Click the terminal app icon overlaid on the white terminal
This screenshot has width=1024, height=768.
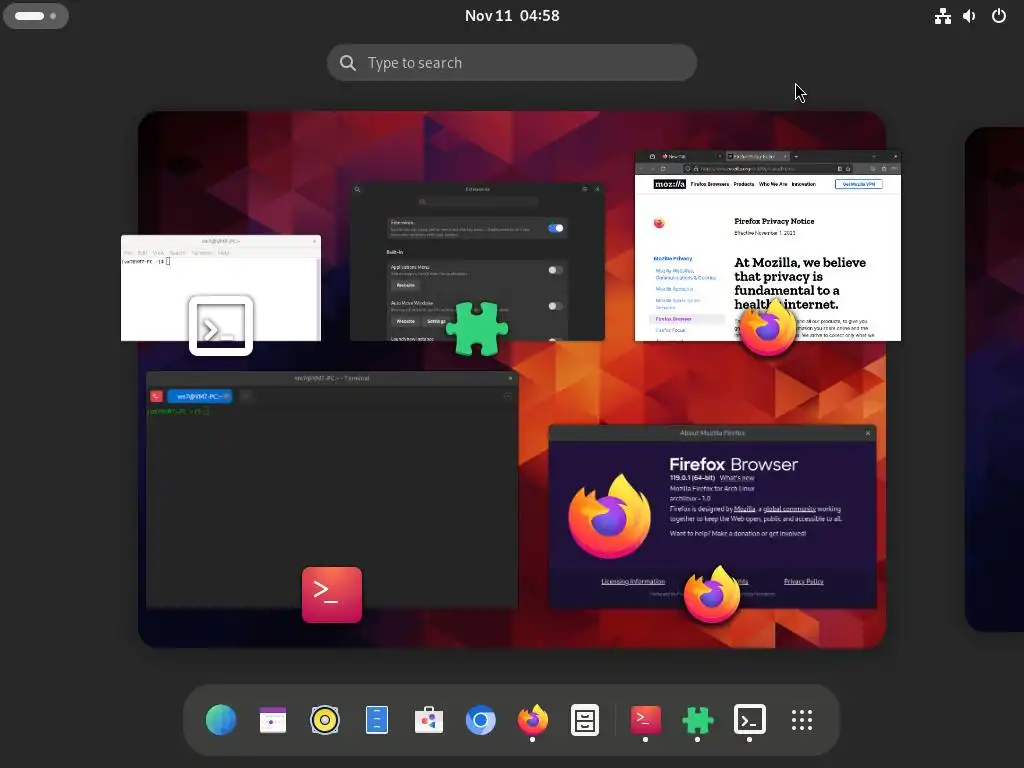[221, 325]
